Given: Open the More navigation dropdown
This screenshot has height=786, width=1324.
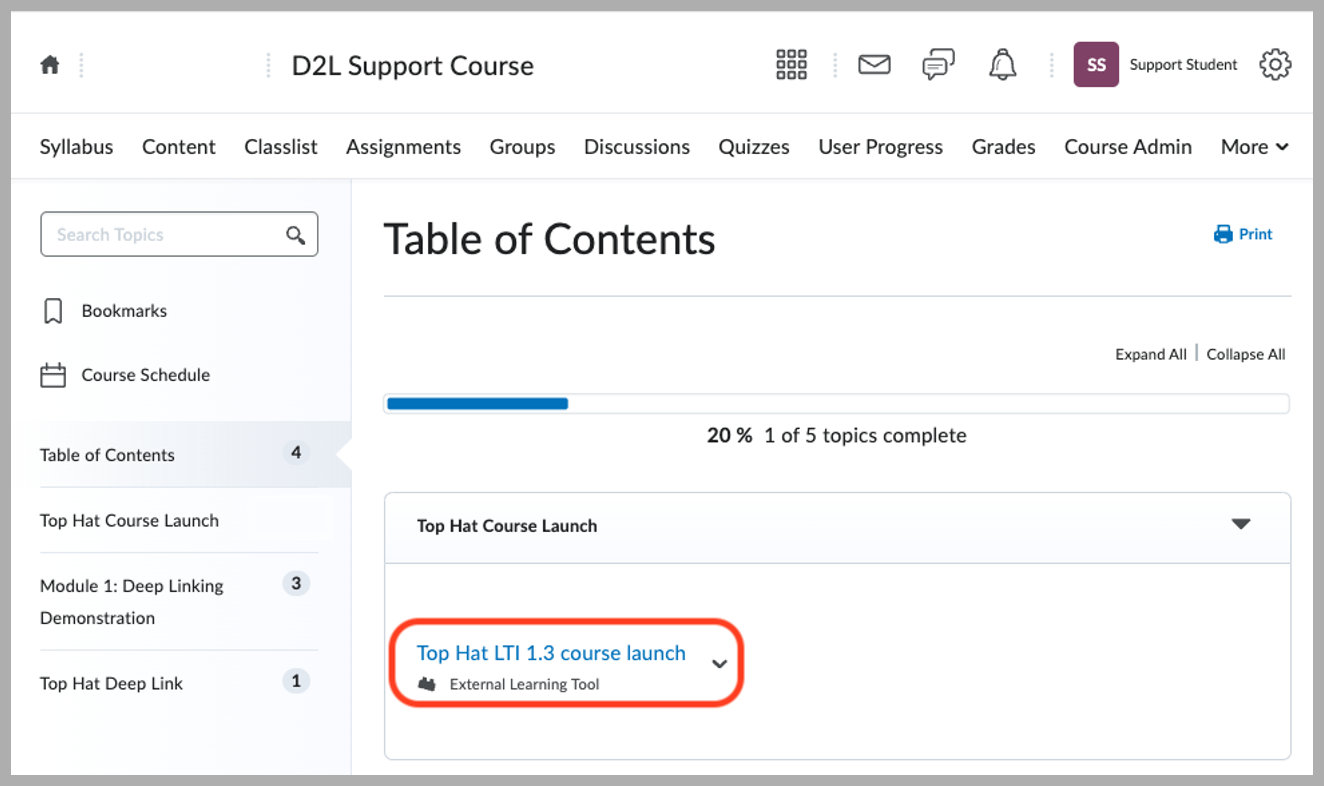Looking at the screenshot, I should 1254,147.
